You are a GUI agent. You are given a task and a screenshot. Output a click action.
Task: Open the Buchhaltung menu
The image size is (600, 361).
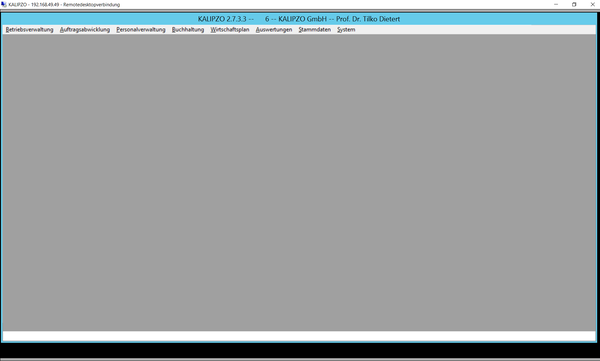[188, 29]
